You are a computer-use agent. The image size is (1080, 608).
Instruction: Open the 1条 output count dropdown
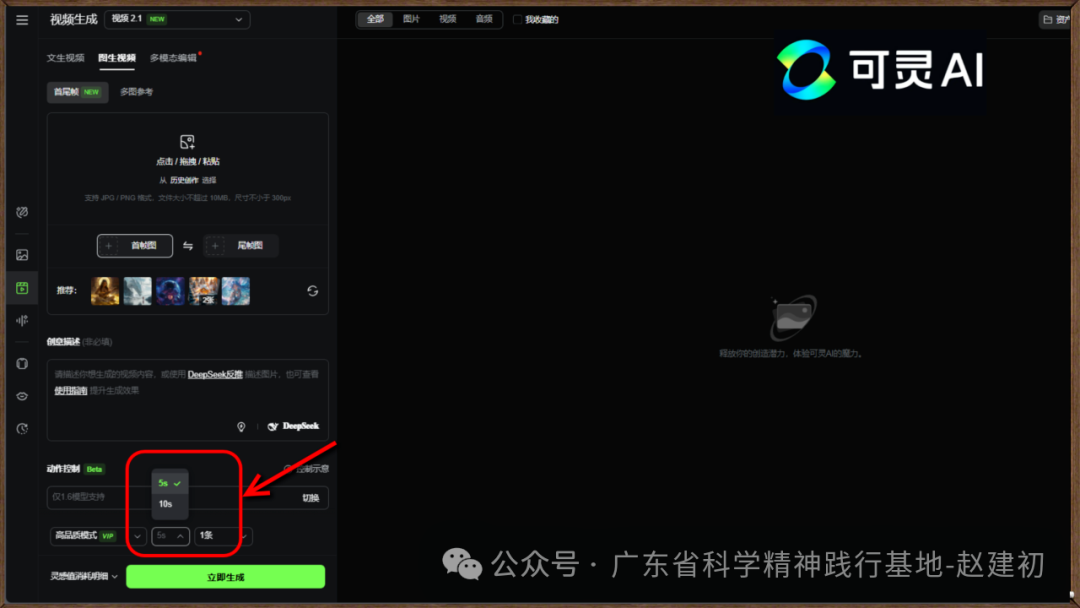coord(223,536)
